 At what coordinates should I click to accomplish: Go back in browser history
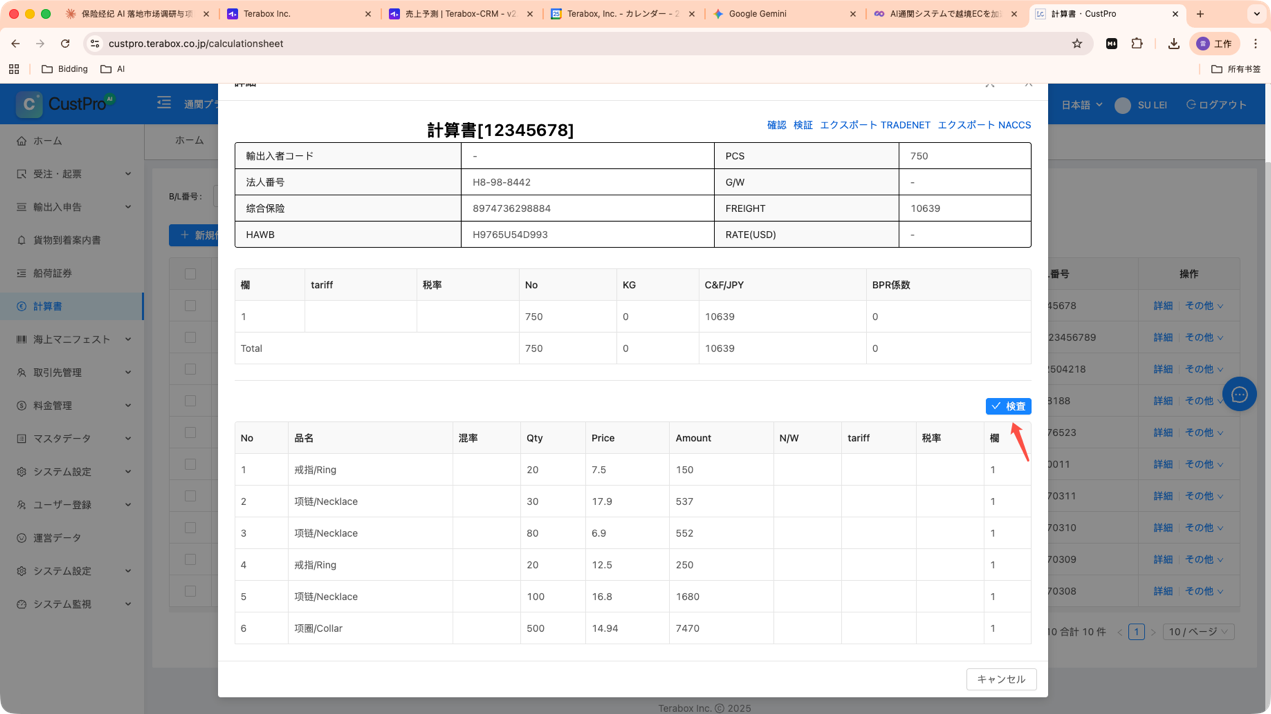tap(15, 44)
